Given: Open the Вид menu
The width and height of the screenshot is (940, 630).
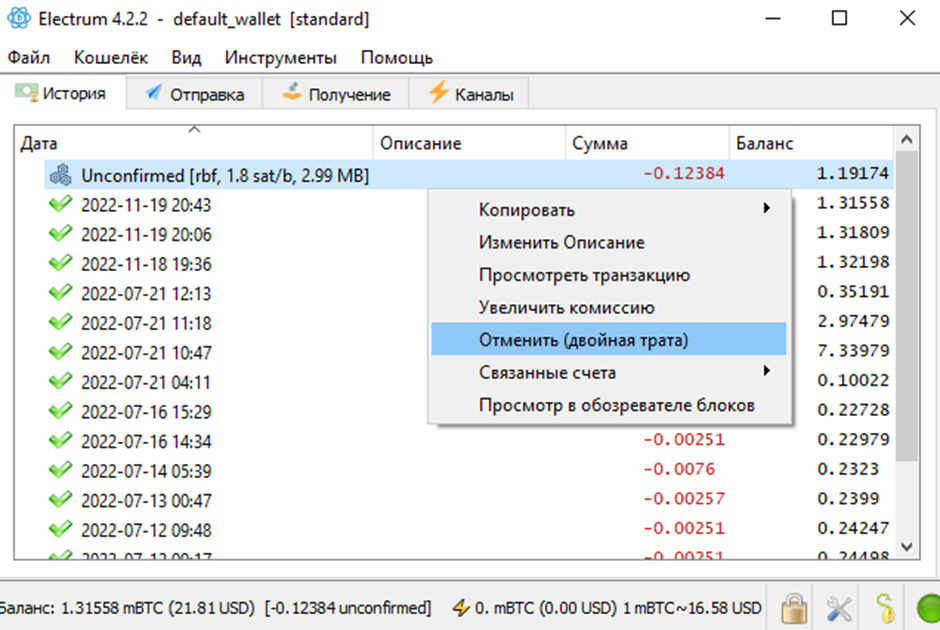Looking at the screenshot, I should pyautogui.click(x=186, y=58).
